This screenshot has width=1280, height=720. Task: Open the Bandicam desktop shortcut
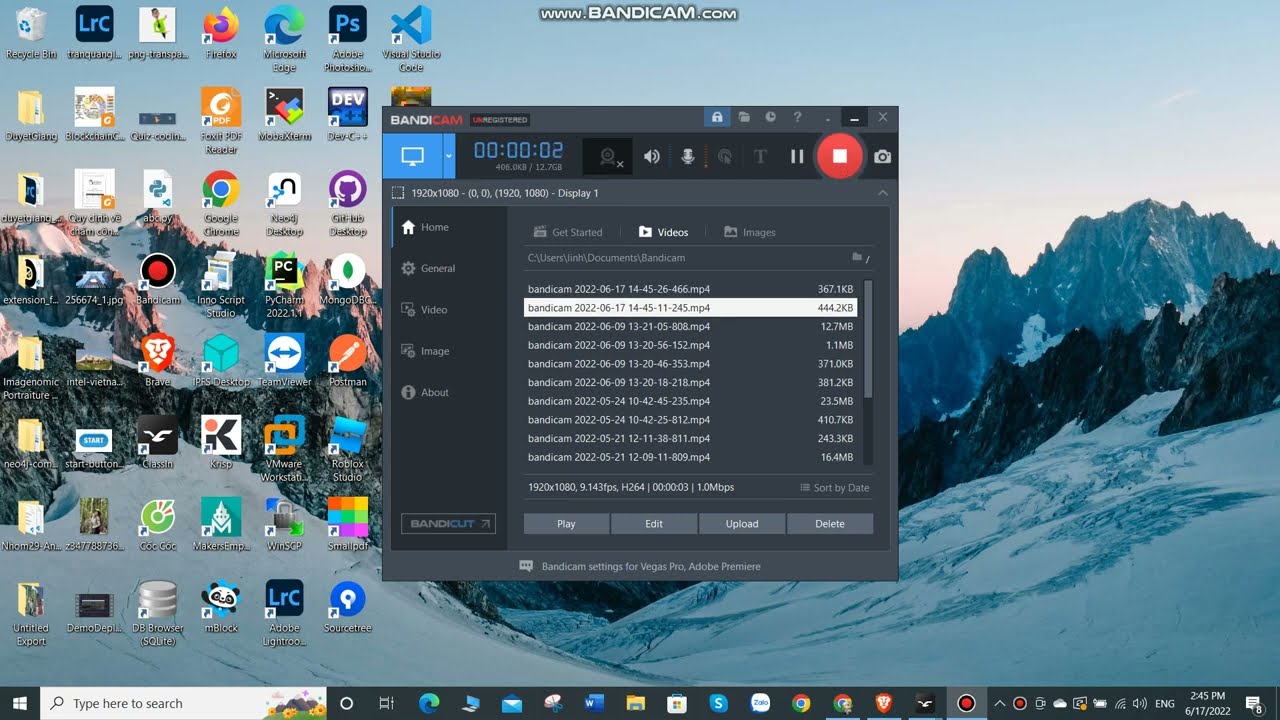pyautogui.click(x=158, y=279)
